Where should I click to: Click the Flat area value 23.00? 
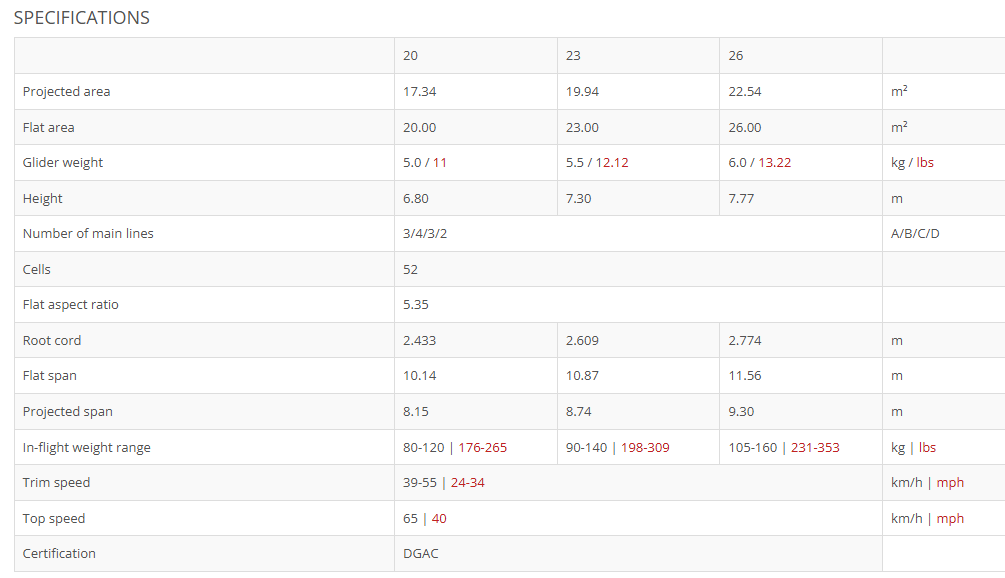pyautogui.click(x=582, y=128)
